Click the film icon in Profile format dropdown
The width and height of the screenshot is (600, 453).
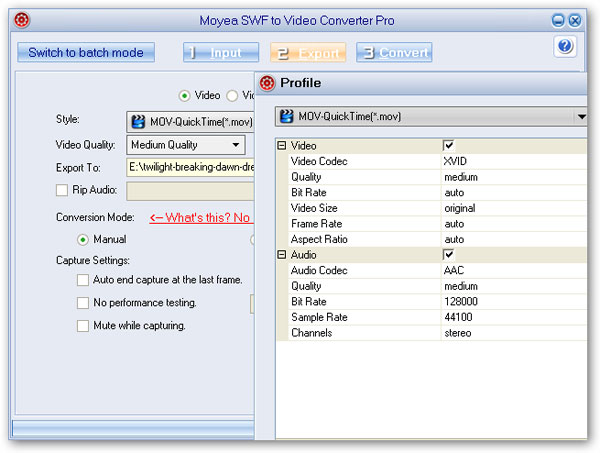tap(287, 116)
